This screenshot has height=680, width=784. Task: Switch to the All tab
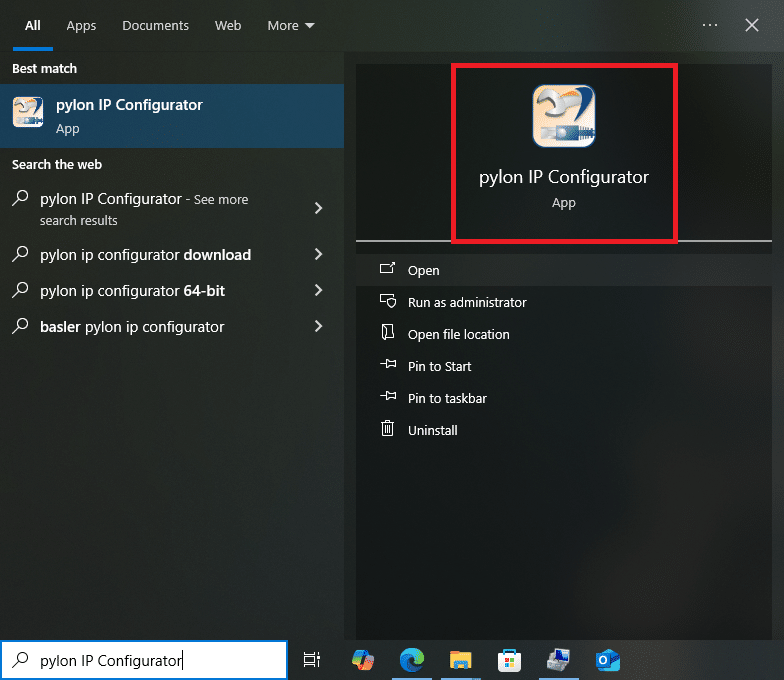point(33,26)
